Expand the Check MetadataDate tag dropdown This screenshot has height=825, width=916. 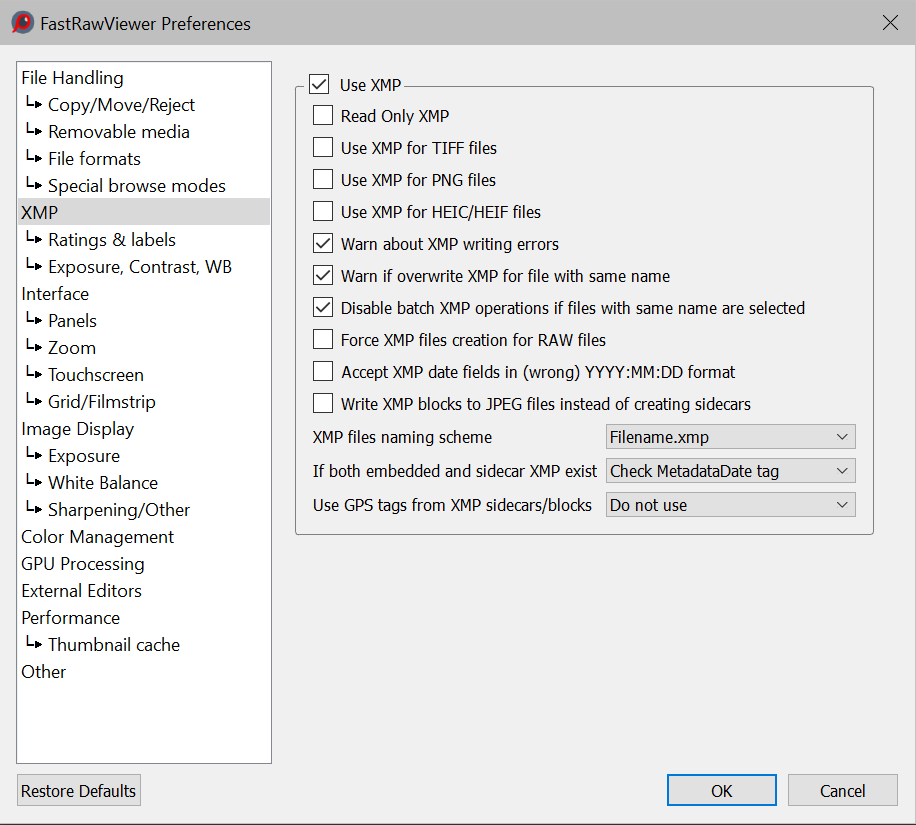point(731,471)
